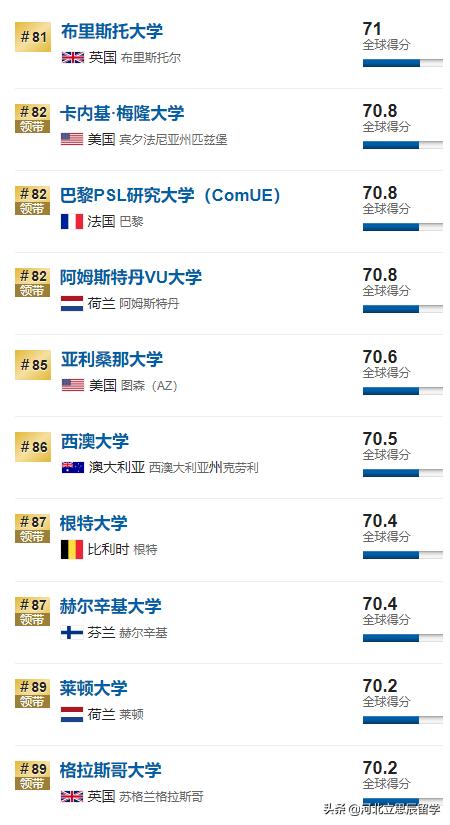The height and width of the screenshot is (825, 450).
Task: Click the French flag next to 巴黎
Action: (x=72, y=221)
